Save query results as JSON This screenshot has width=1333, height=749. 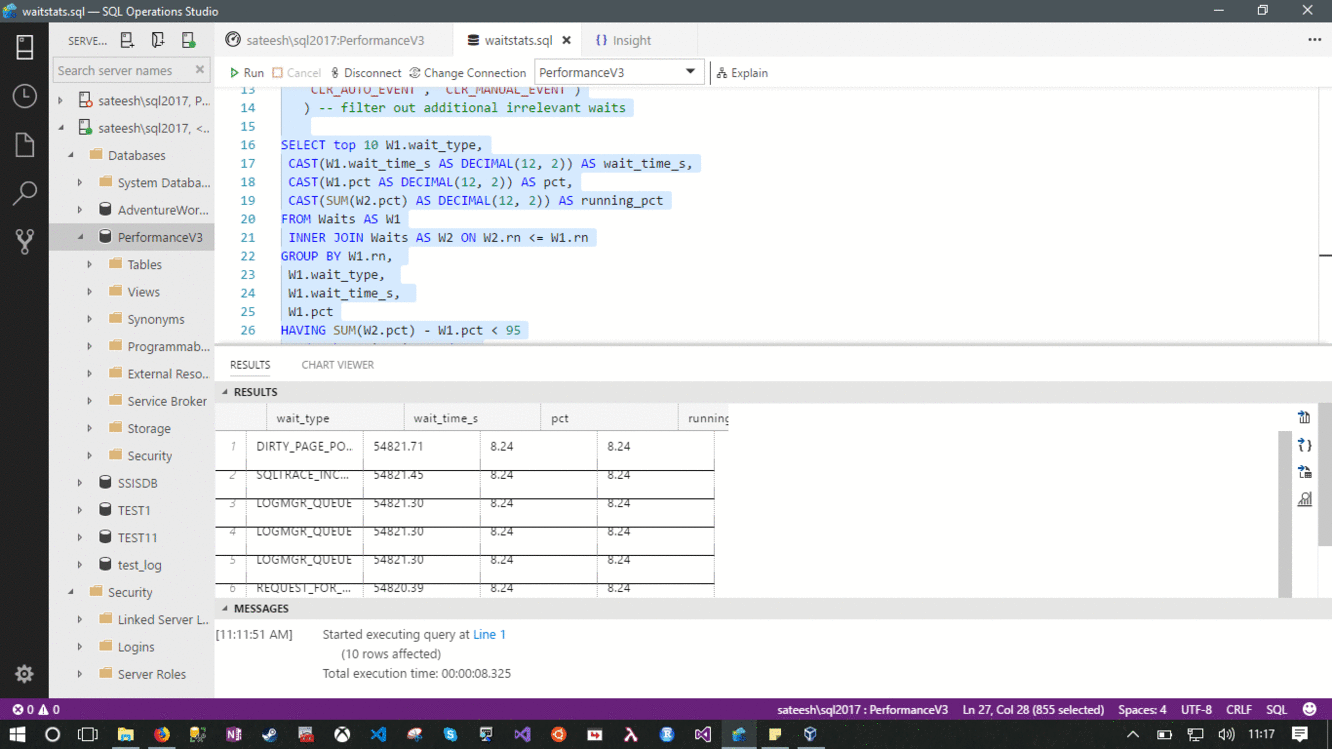1304,444
